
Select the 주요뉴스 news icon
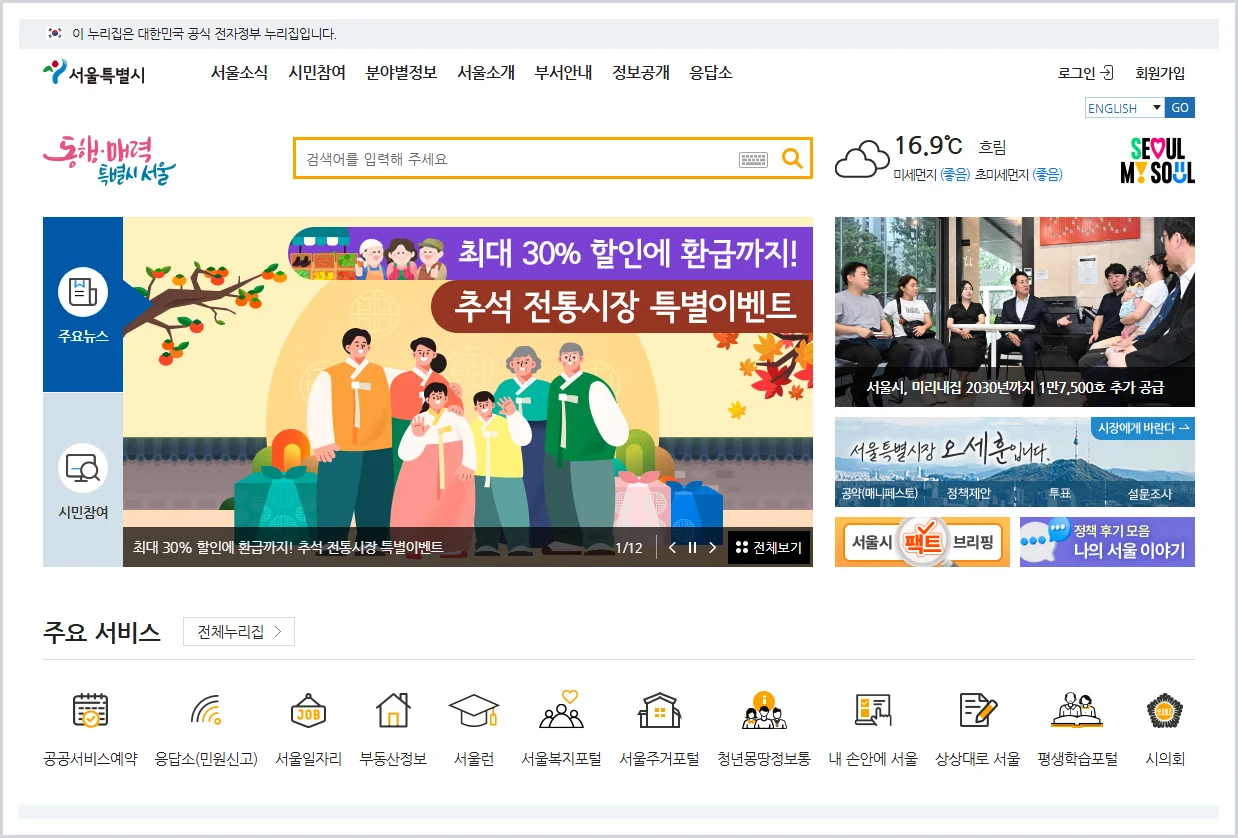point(83,293)
